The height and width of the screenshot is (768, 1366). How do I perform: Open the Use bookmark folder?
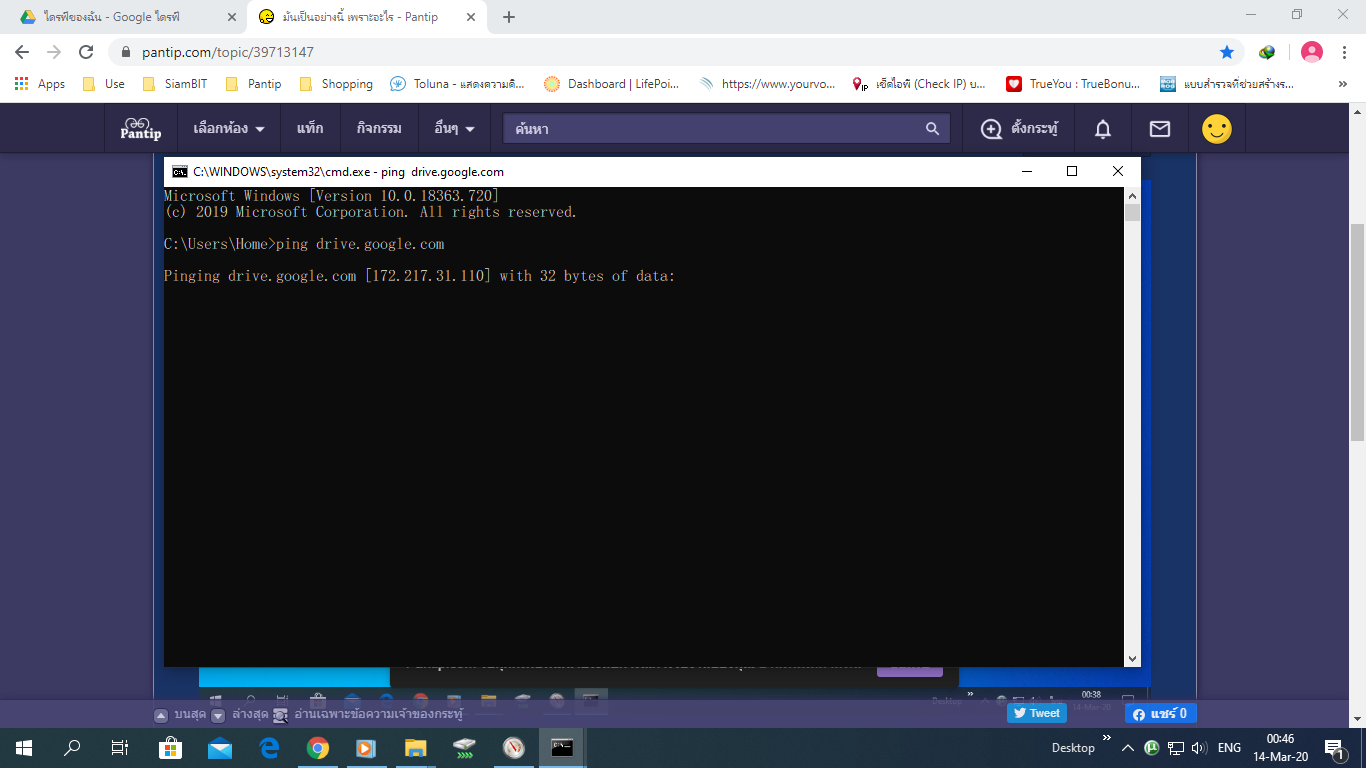[104, 84]
